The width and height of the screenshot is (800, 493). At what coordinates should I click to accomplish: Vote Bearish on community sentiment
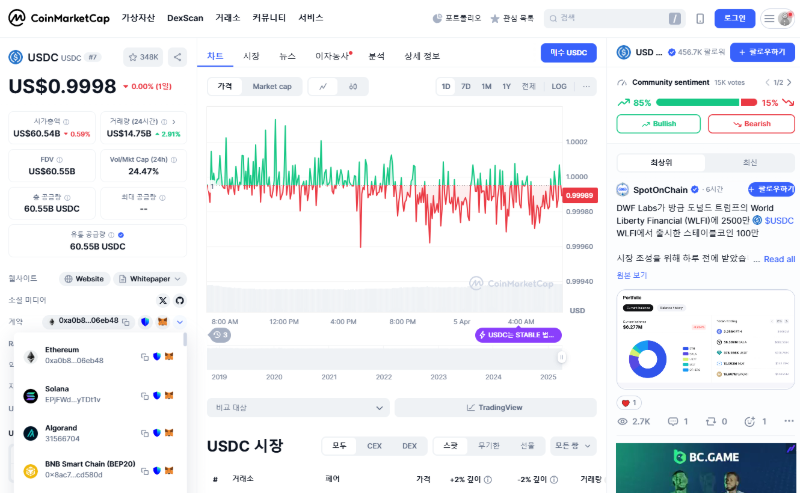pyautogui.click(x=751, y=124)
